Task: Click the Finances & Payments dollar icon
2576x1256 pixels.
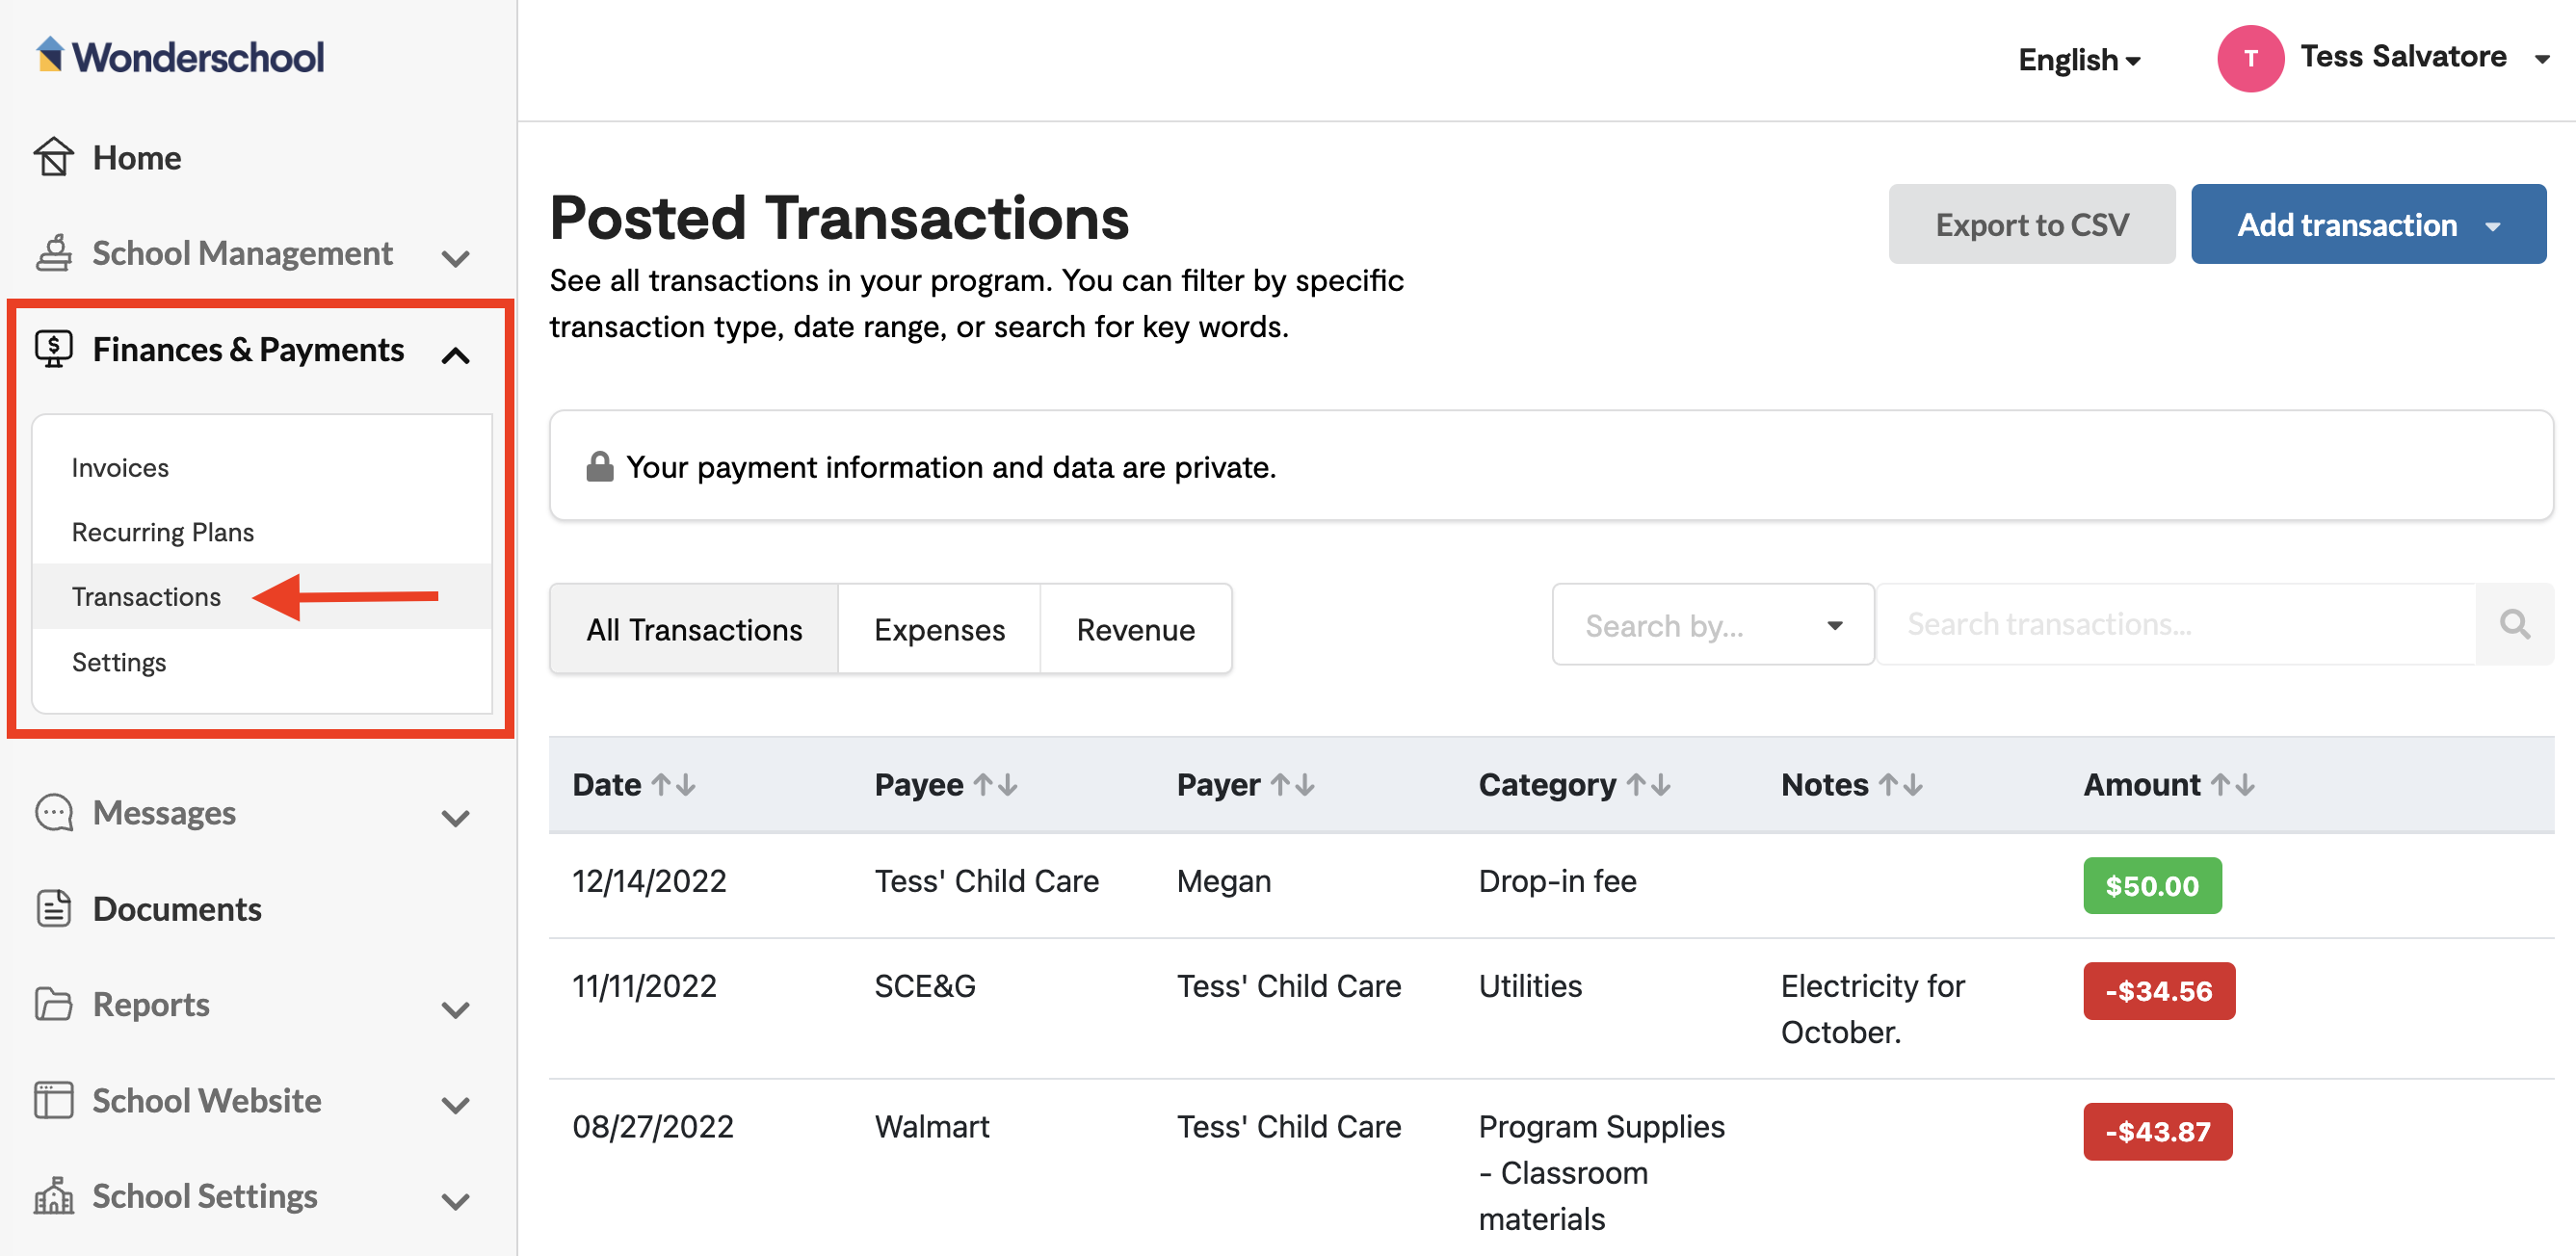Action: coord(54,349)
